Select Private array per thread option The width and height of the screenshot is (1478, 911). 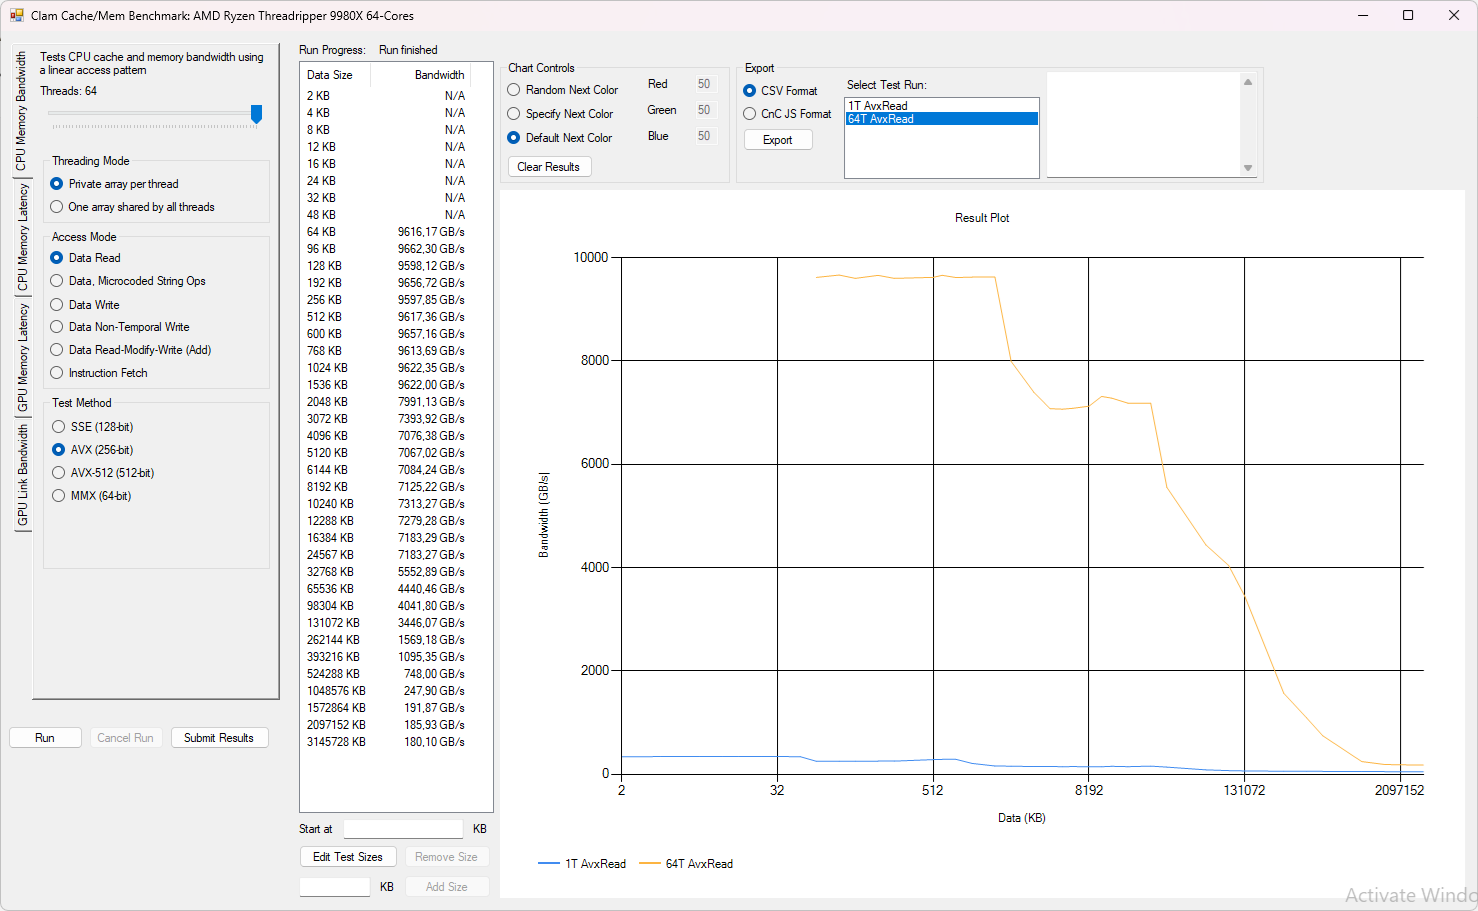coord(114,184)
